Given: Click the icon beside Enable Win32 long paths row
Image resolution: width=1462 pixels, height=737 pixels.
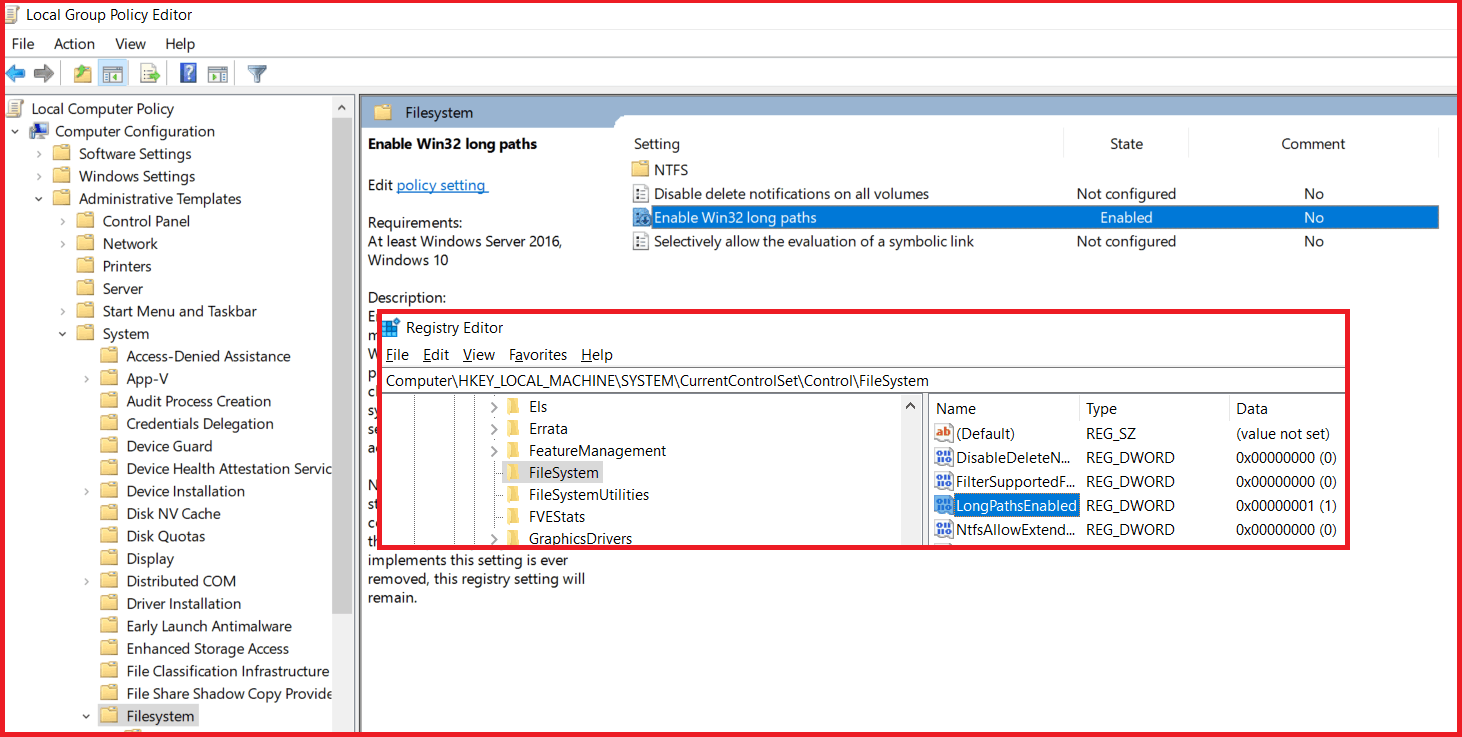Looking at the screenshot, I should click(642, 217).
